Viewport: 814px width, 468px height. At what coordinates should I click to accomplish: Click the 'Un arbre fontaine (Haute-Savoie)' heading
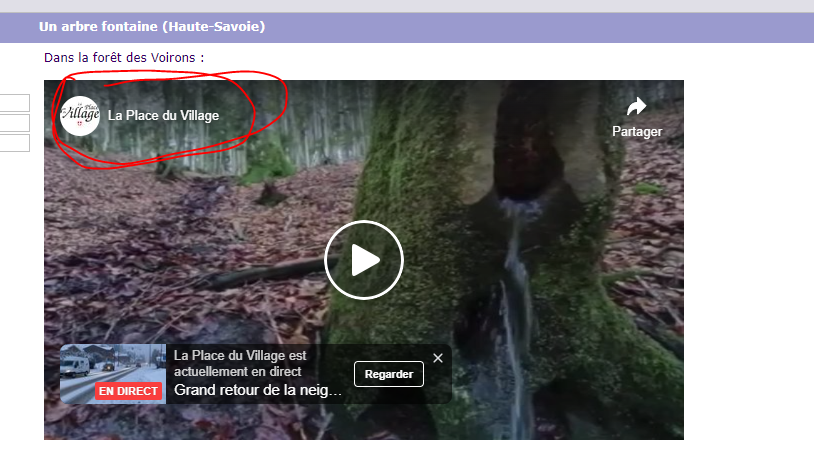click(x=152, y=26)
